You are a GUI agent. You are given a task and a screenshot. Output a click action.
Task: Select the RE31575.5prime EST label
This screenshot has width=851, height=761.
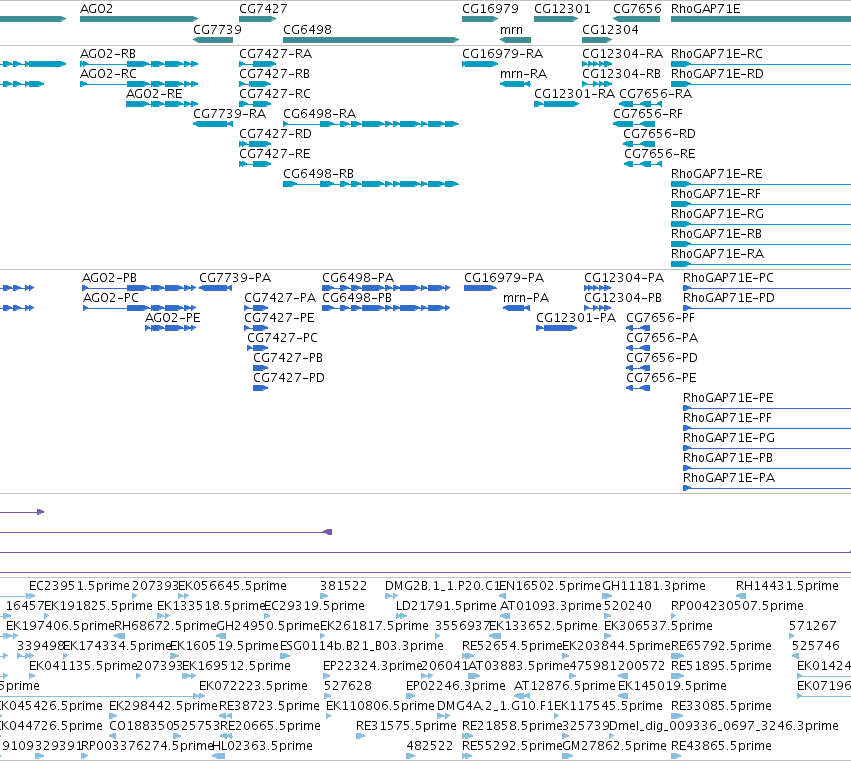(406, 726)
